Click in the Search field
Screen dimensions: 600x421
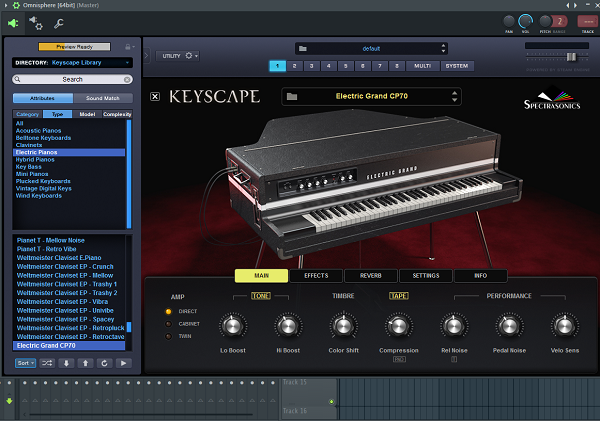(72, 79)
